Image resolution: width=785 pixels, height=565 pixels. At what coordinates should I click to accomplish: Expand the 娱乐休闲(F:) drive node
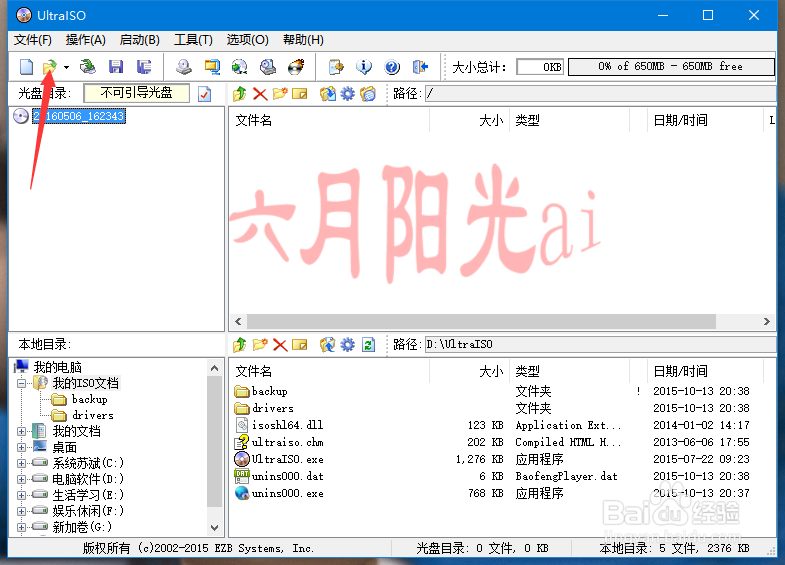tap(22, 511)
